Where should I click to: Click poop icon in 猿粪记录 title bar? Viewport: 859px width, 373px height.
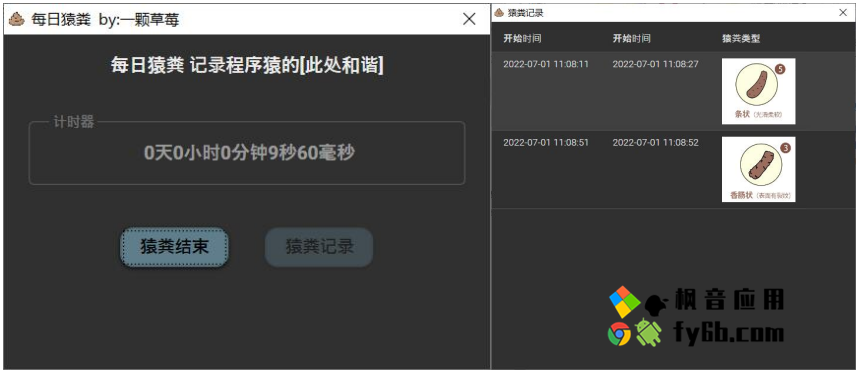pyautogui.click(x=499, y=13)
